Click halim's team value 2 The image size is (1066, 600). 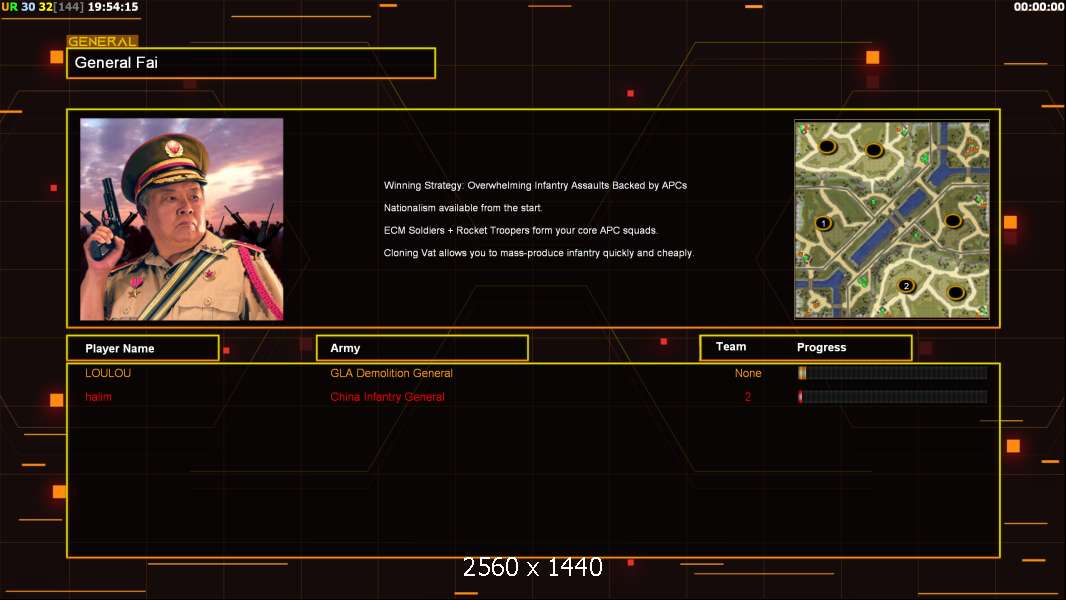[748, 397]
